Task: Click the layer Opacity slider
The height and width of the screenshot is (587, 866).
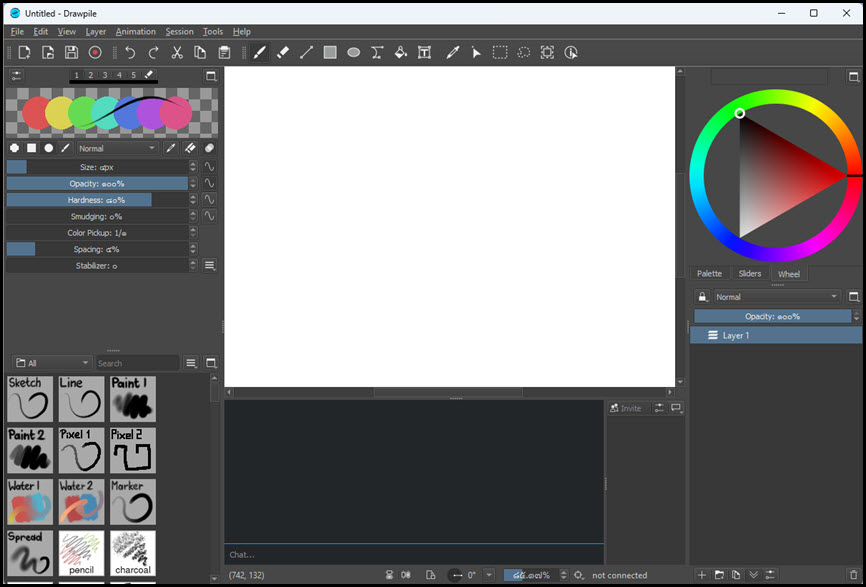Action: click(x=772, y=316)
